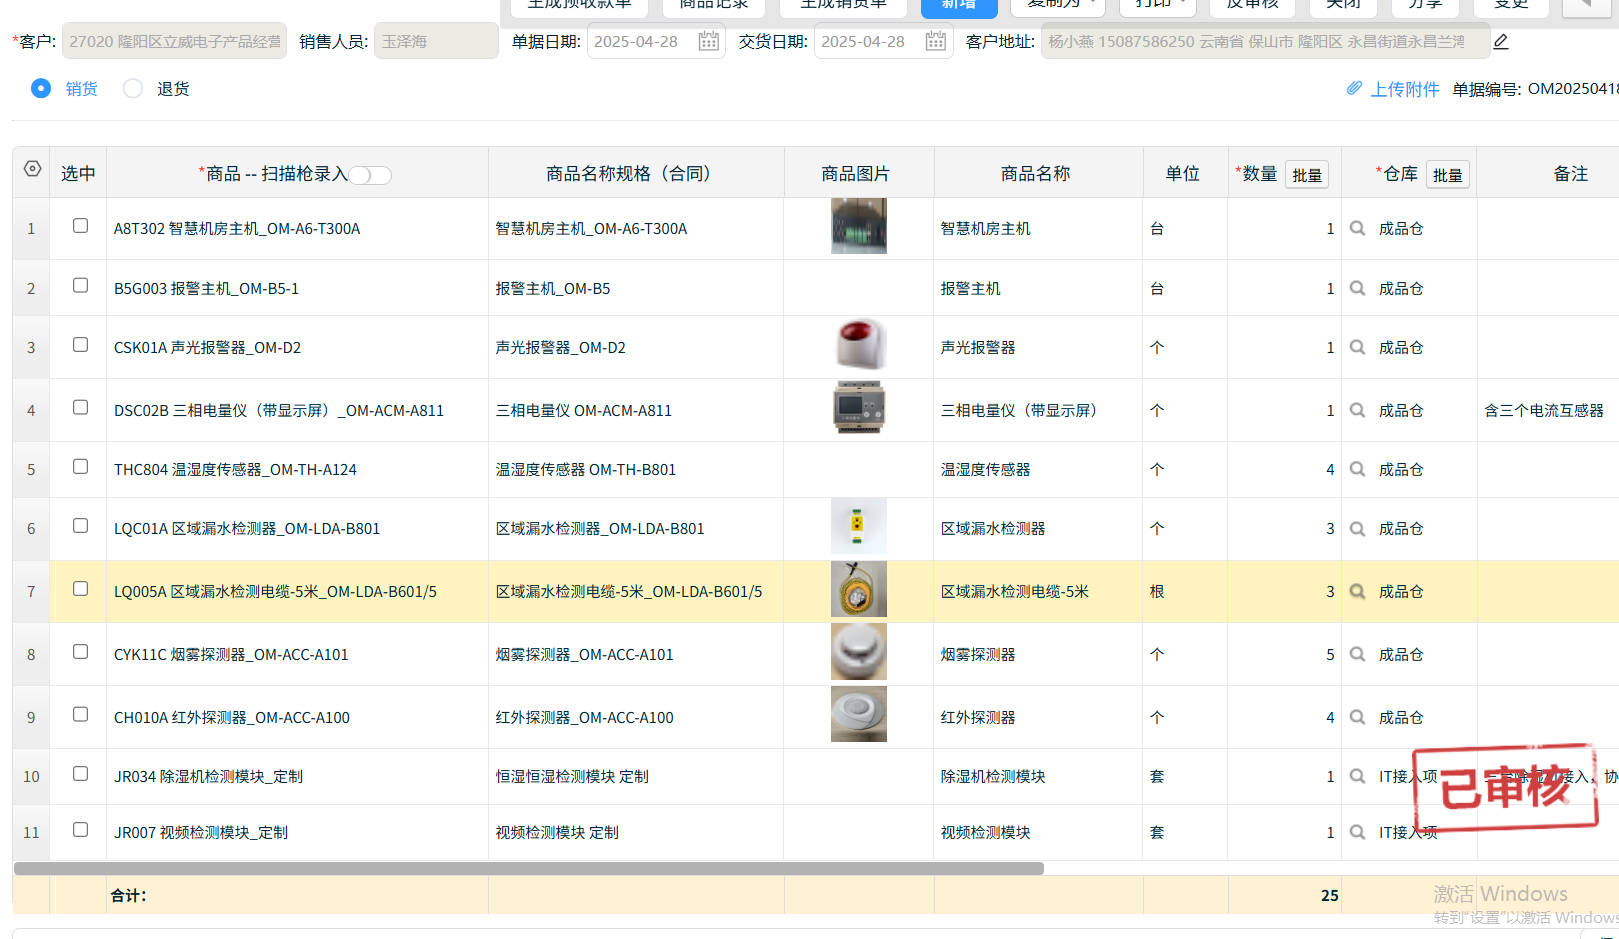1619x939 pixels.
Task: Click remark text 含三个电流互感器
Action: click(1544, 410)
